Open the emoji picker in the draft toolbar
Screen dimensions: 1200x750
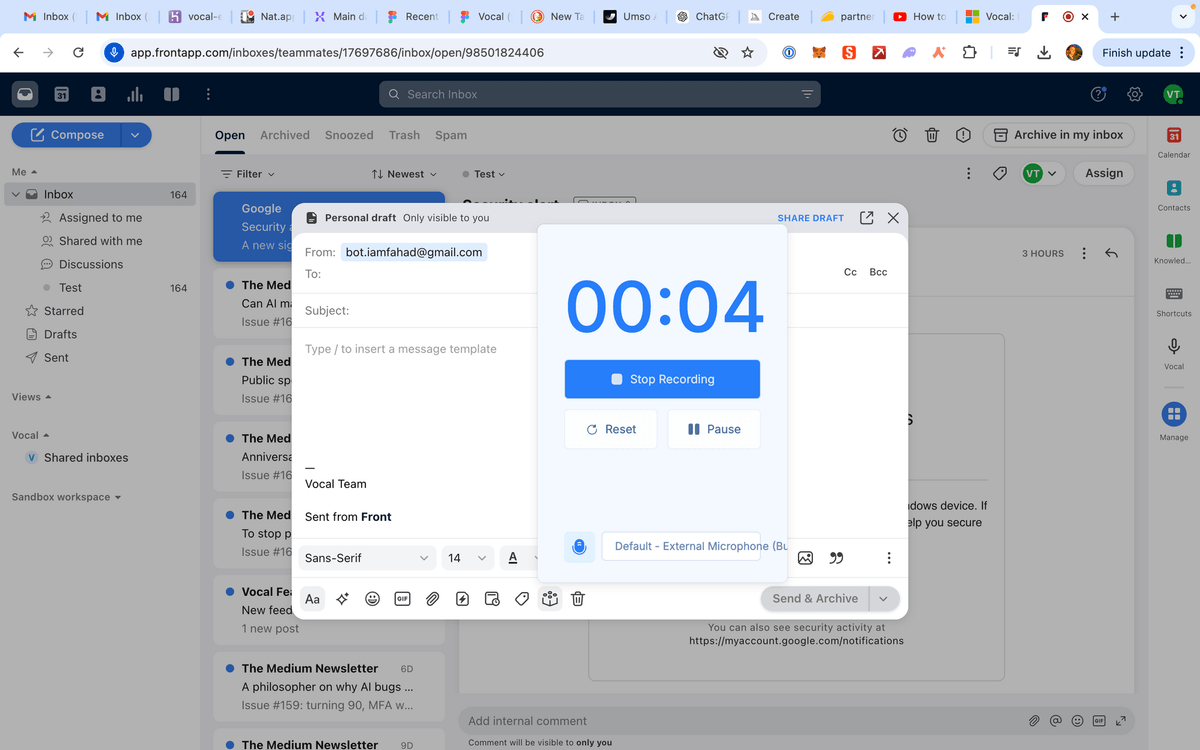[x=372, y=599]
